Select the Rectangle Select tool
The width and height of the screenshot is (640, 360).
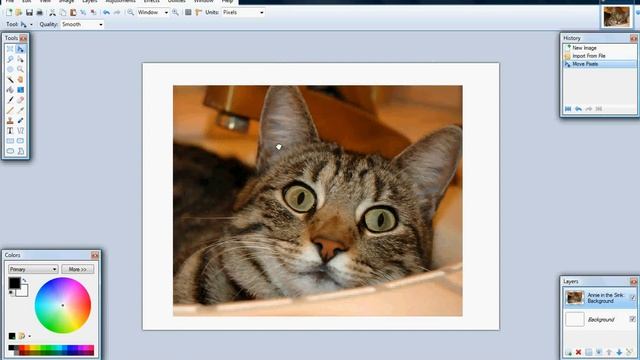click(x=10, y=49)
